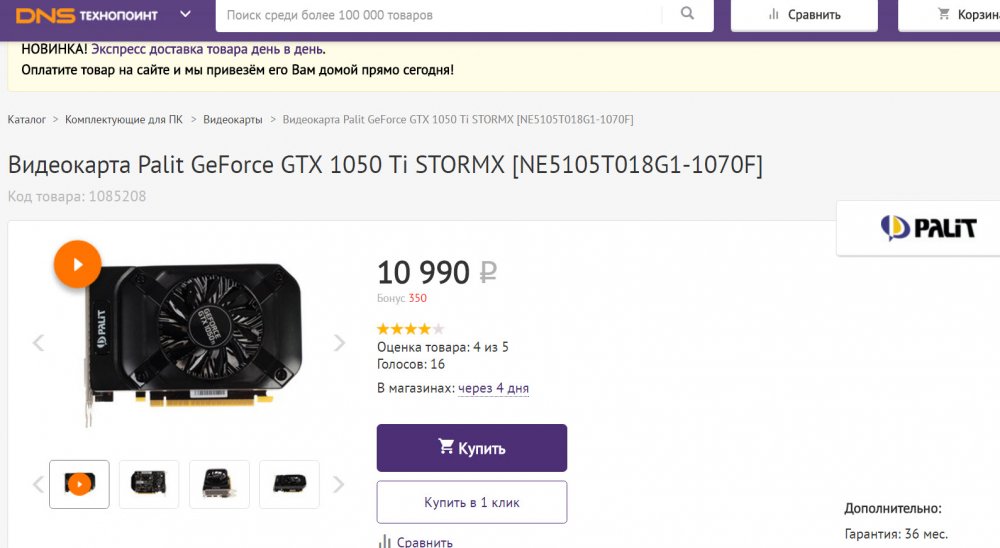Viewport: 1000px width, 548px height.
Task: Expand the dropdown next to Технопоинт logo
Action: [185, 15]
